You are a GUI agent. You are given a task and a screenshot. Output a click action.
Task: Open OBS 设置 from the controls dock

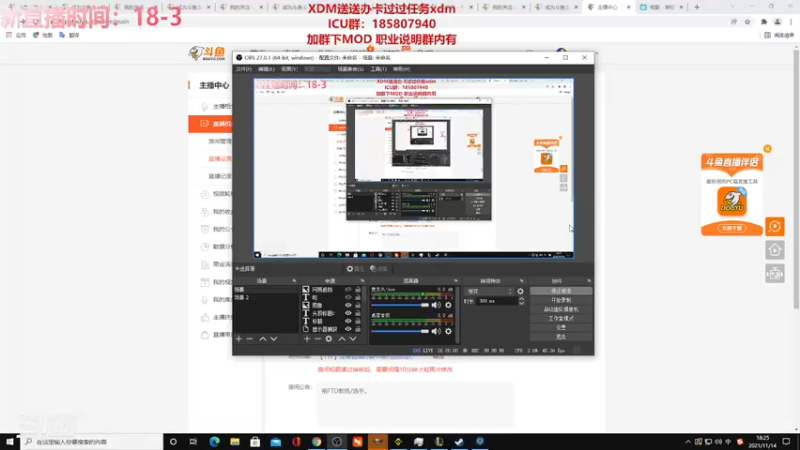pos(561,328)
